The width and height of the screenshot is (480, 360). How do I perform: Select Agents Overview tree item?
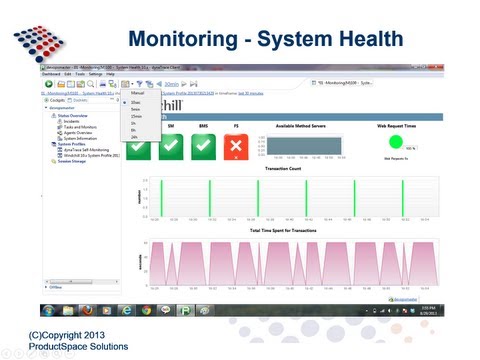(78, 133)
